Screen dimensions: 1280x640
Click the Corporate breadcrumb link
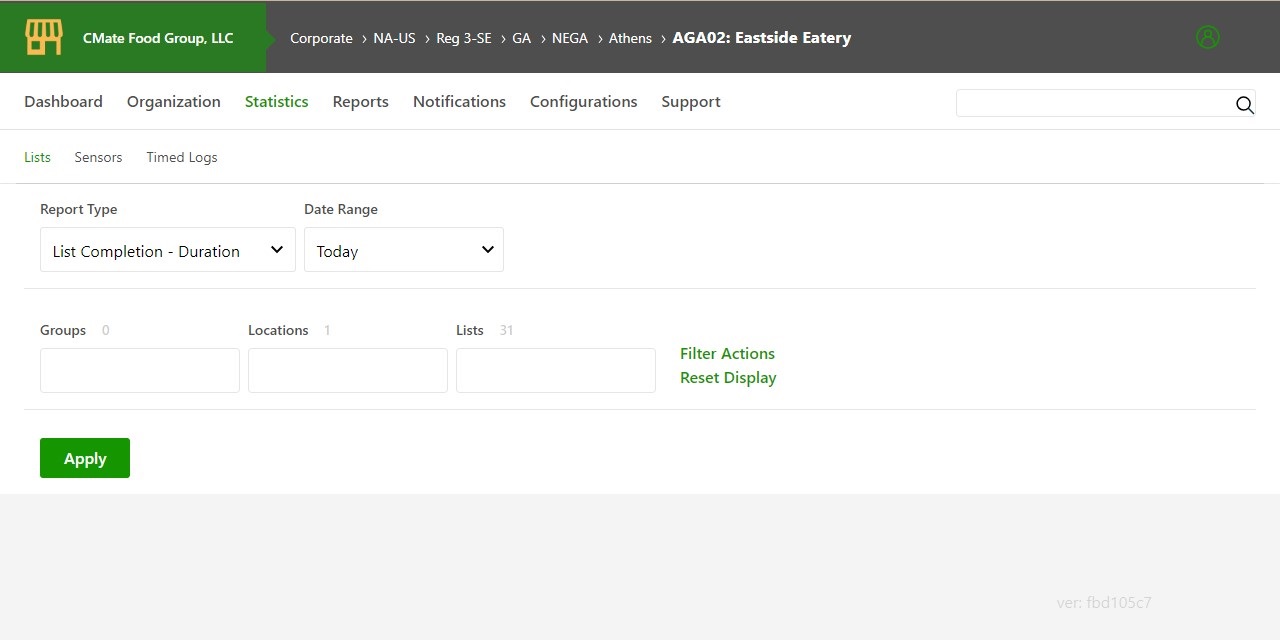tap(321, 39)
